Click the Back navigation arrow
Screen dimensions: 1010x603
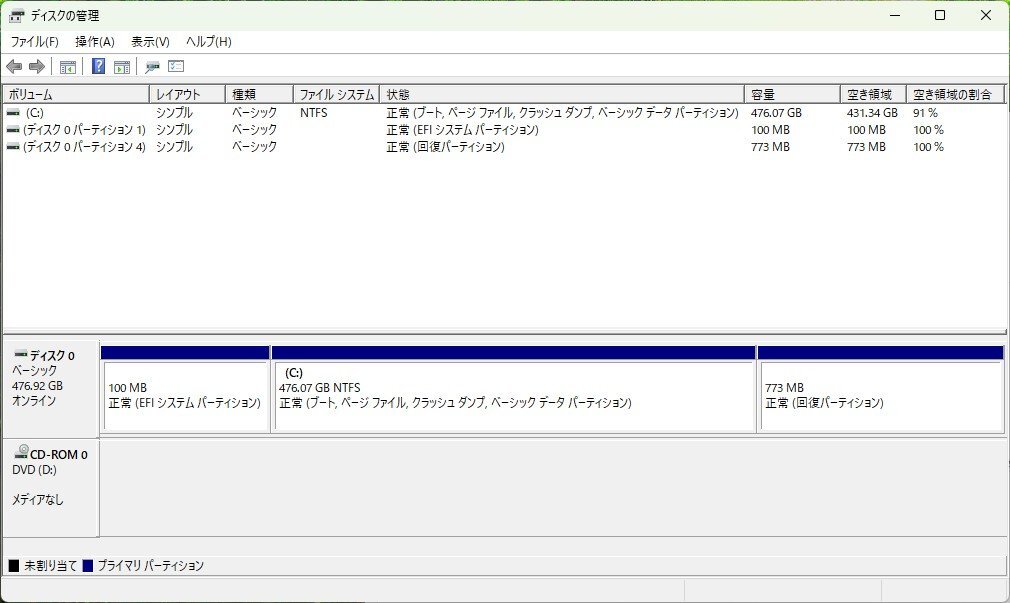pyautogui.click(x=13, y=67)
